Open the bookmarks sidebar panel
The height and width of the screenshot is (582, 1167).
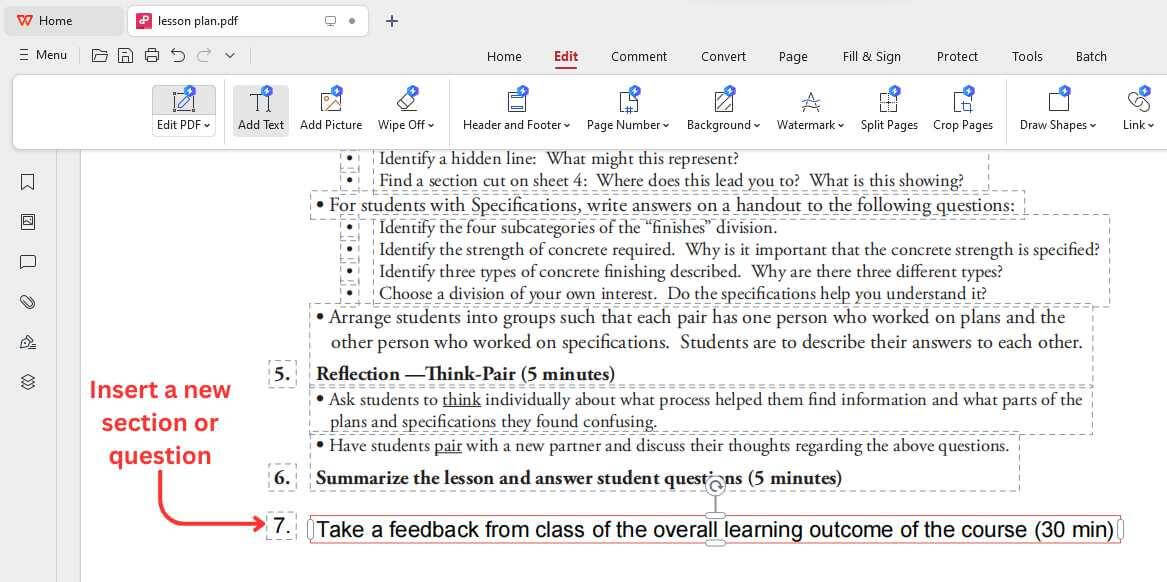[28, 182]
